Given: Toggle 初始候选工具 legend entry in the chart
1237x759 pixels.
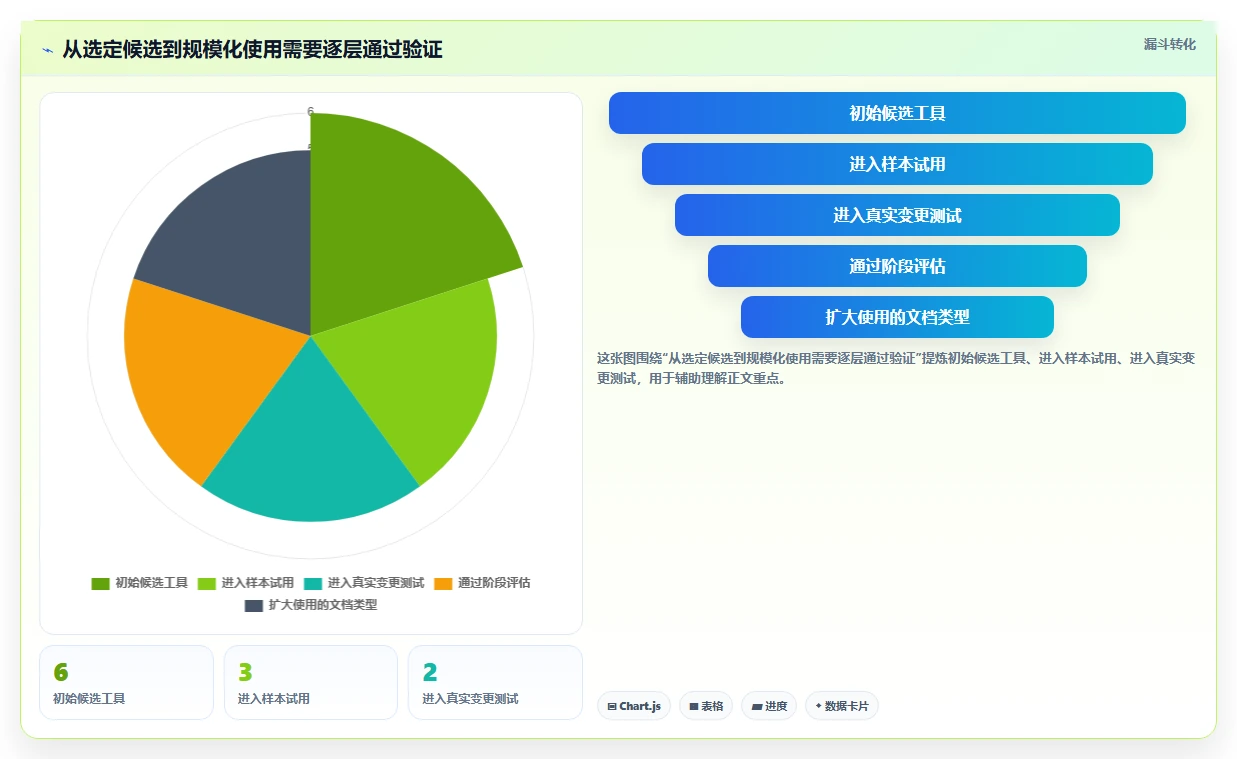Looking at the screenshot, I should pos(139,583).
